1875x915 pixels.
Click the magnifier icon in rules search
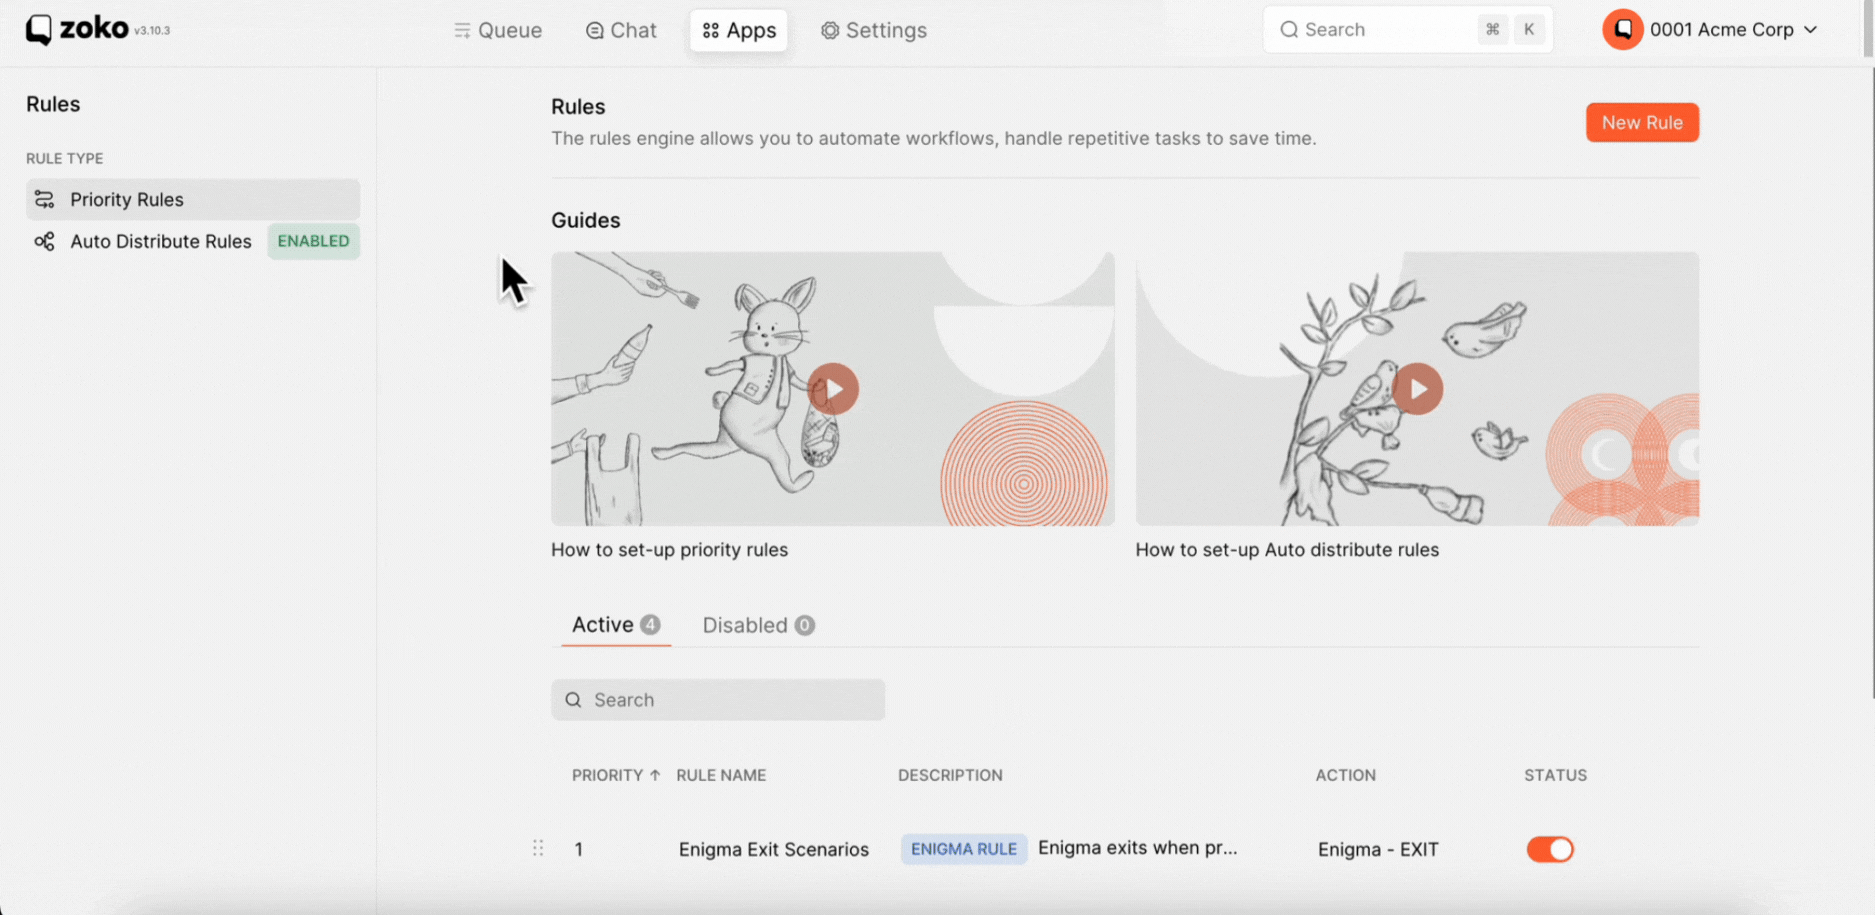[x=573, y=700]
